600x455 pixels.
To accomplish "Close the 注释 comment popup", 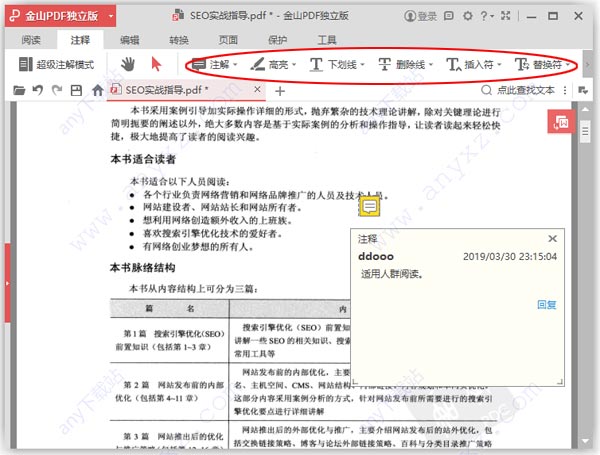I will click(552, 239).
